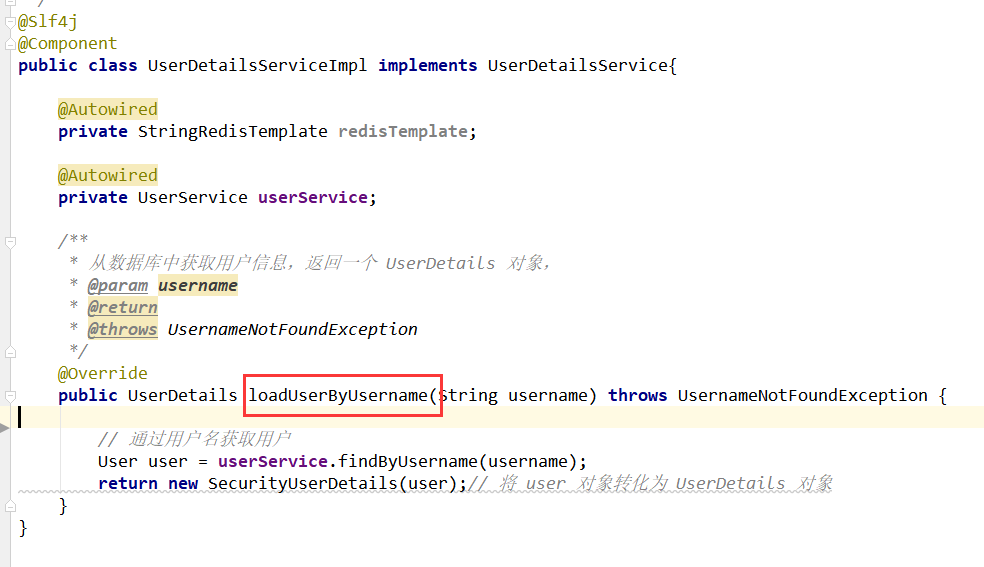The image size is (984, 567).
Task: Click the UserDetails return type
Action: point(183,395)
